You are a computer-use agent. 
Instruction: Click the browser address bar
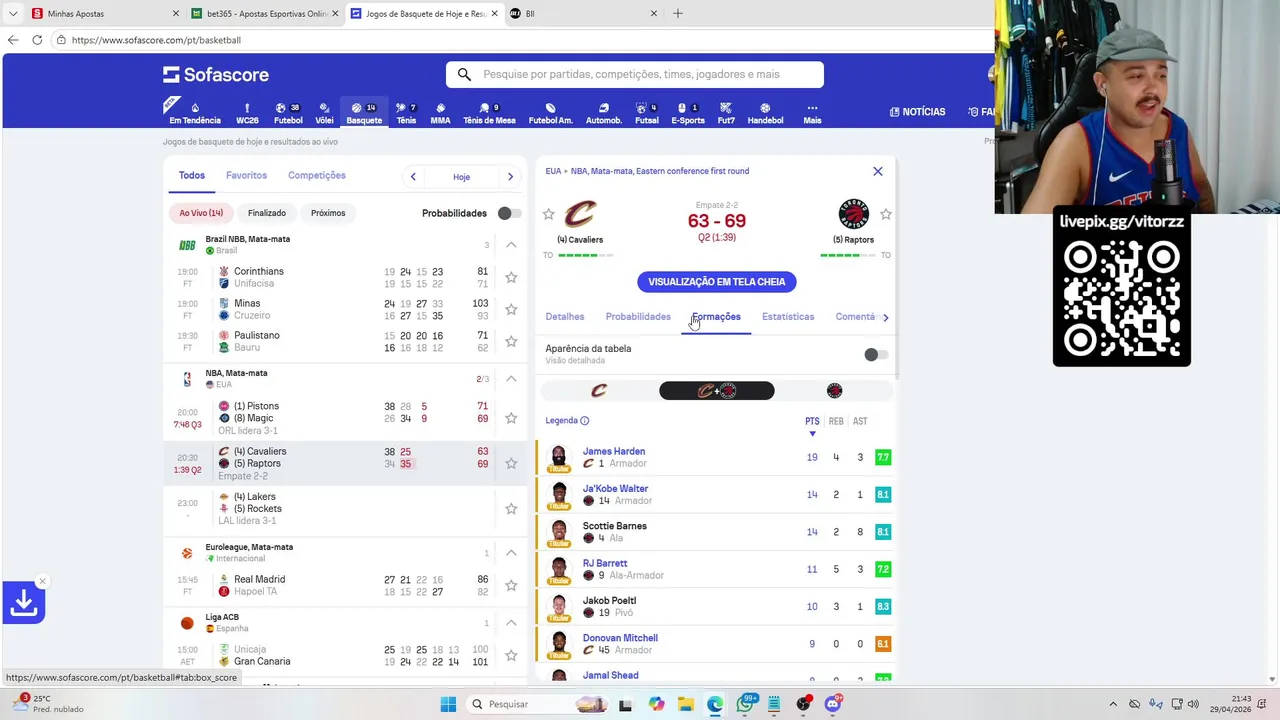520,40
